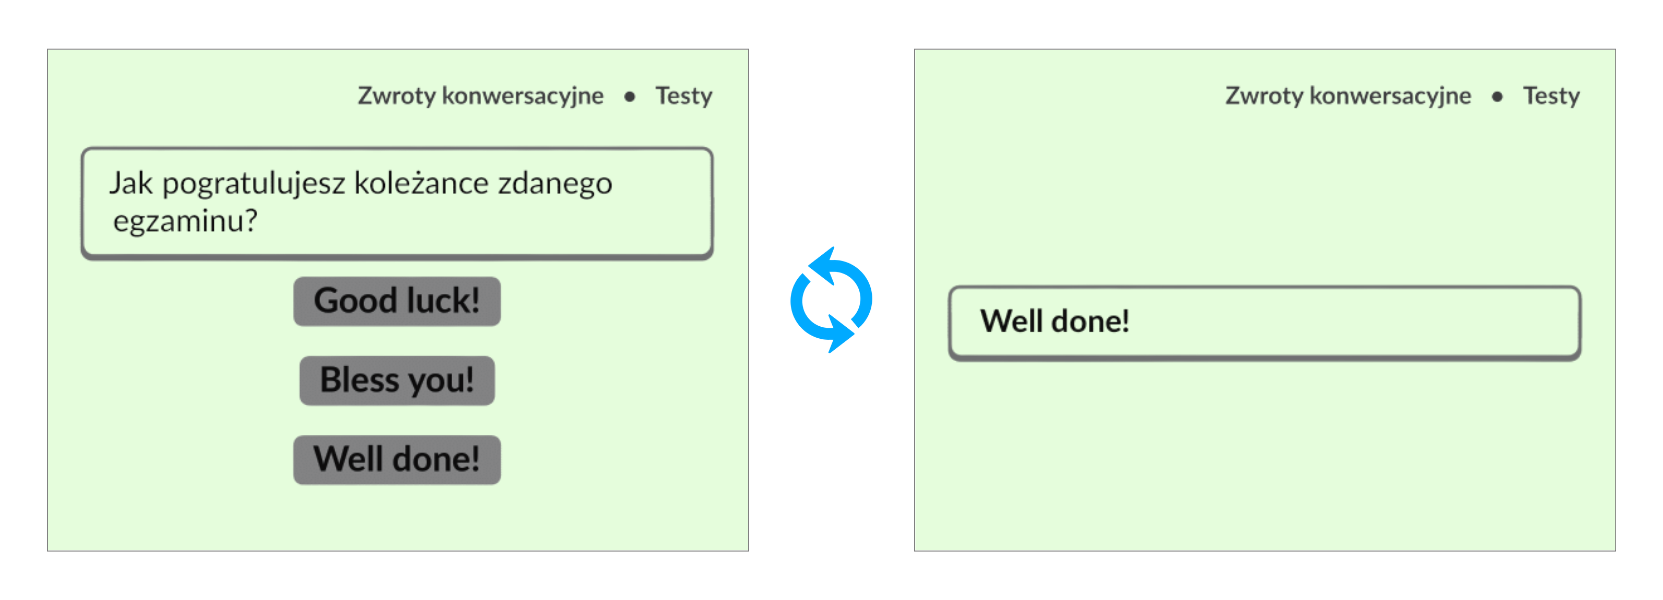This screenshot has width=1663, height=600.
Task: Open "Zwroty konwersacyjne" on the answer card
Action: click(1348, 96)
